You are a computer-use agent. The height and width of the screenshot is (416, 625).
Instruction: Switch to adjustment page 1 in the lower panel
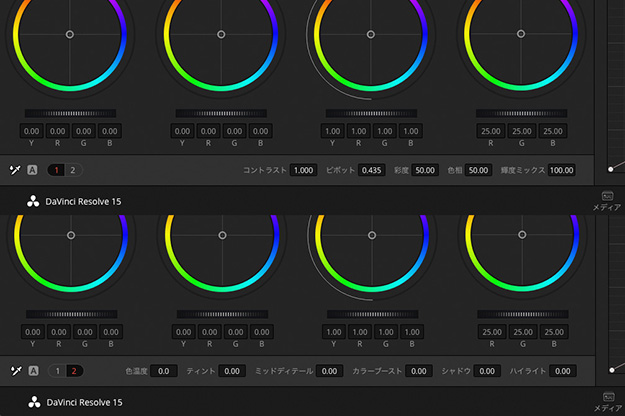[58, 371]
